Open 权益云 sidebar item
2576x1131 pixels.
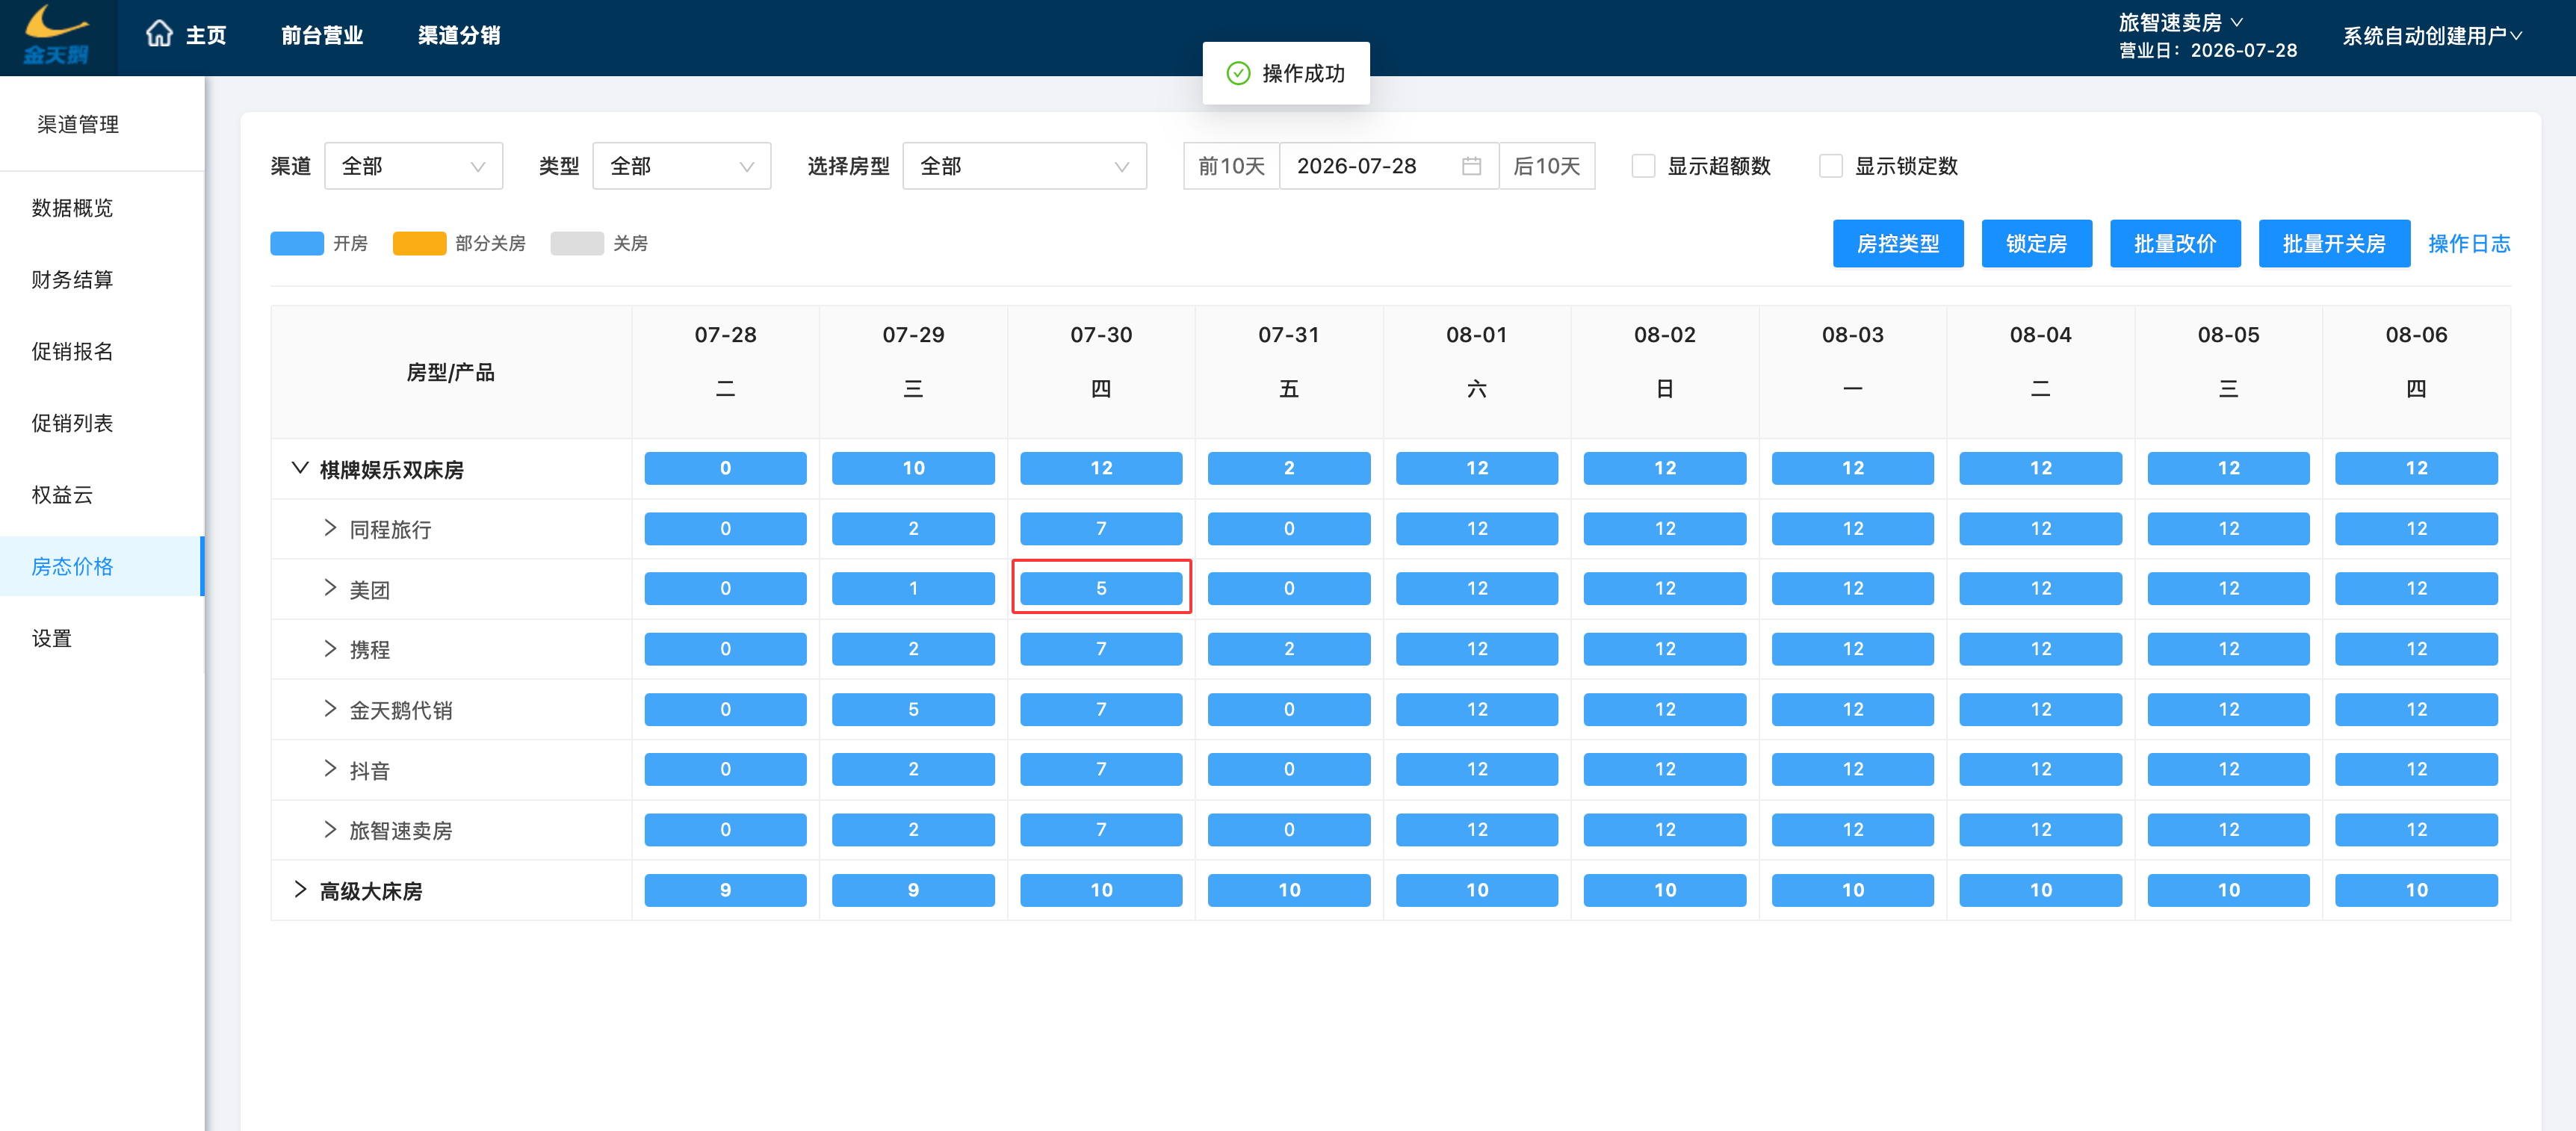pos(62,495)
